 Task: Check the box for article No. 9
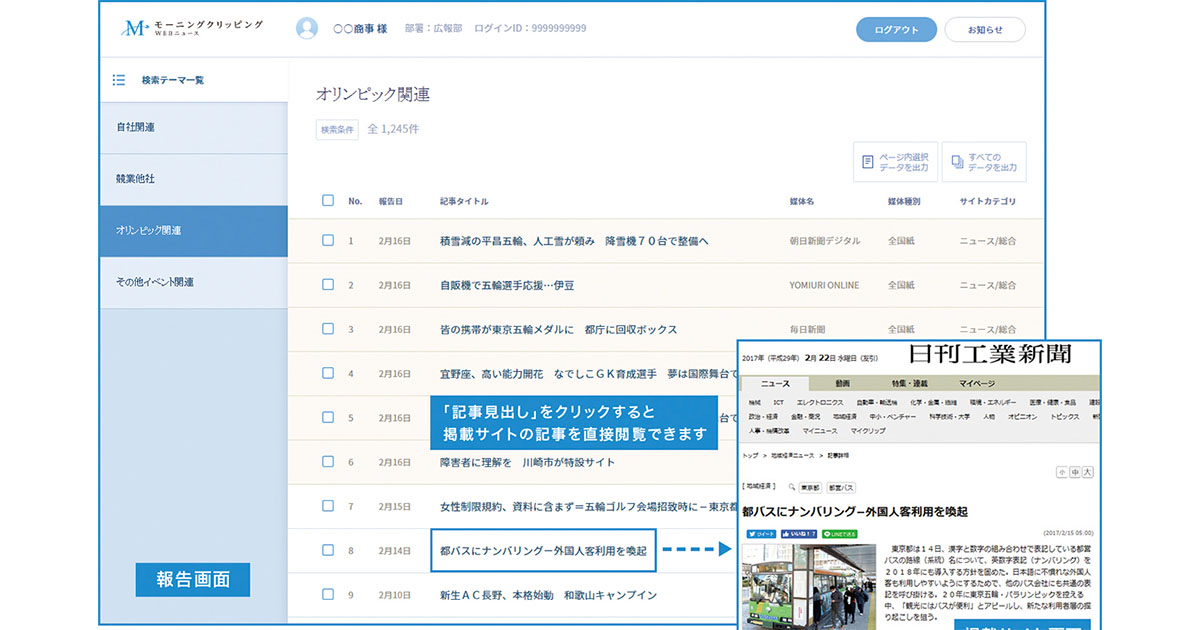click(328, 594)
